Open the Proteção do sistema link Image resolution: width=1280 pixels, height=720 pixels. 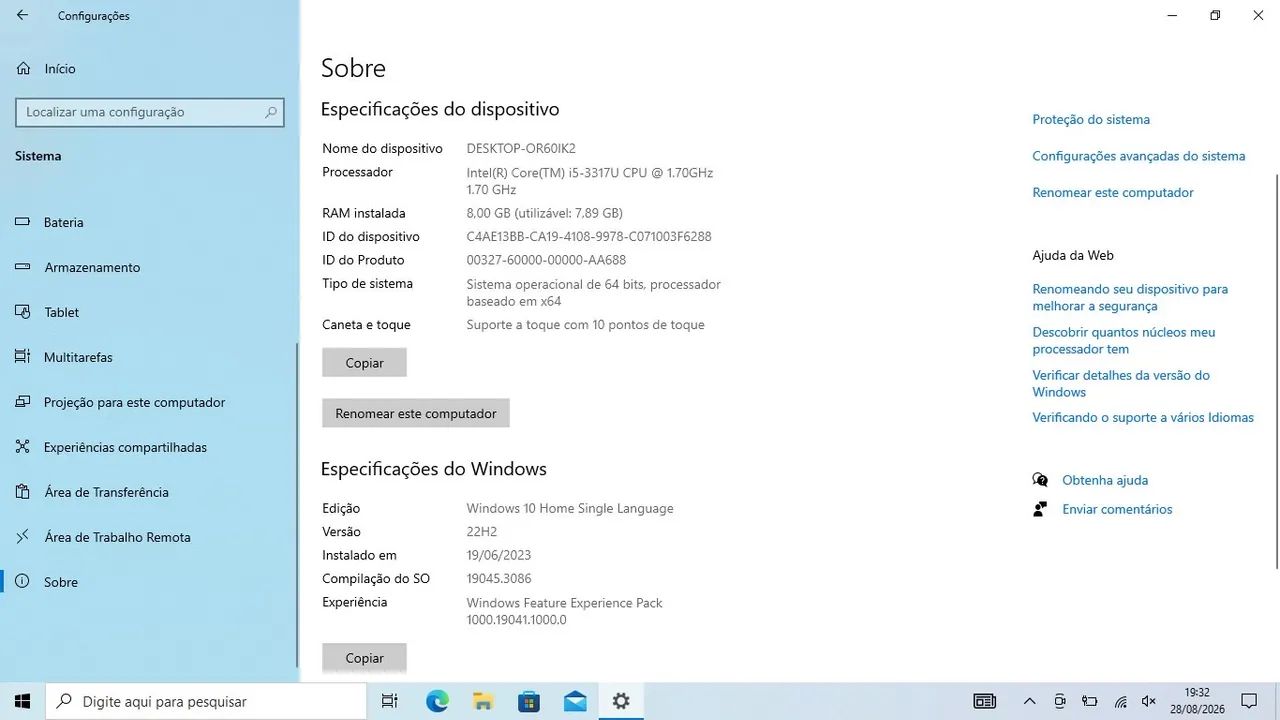(1091, 119)
